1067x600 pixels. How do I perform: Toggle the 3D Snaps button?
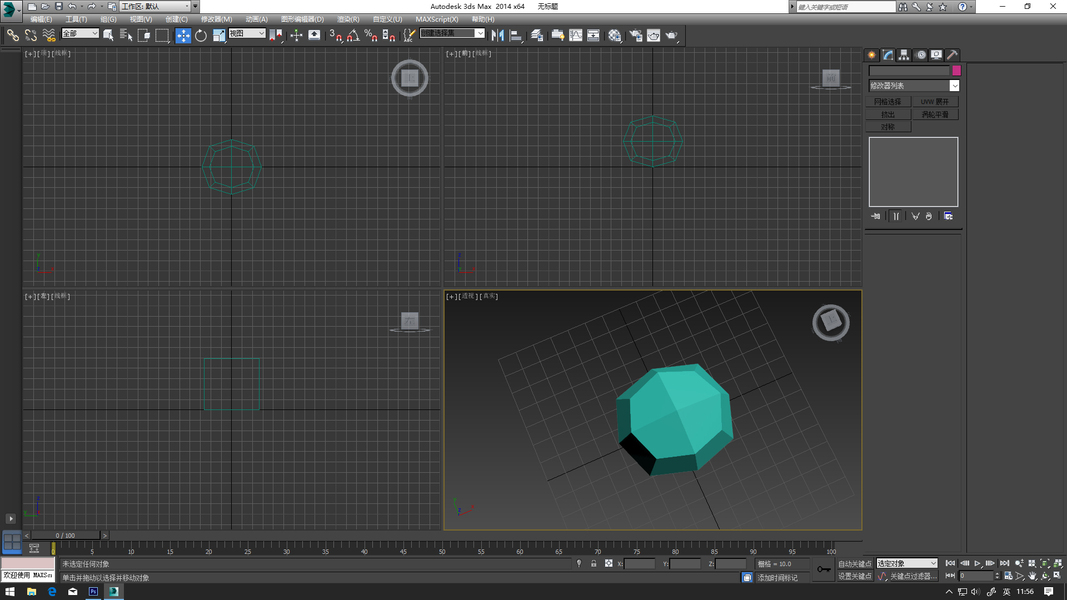(x=335, y=35)
